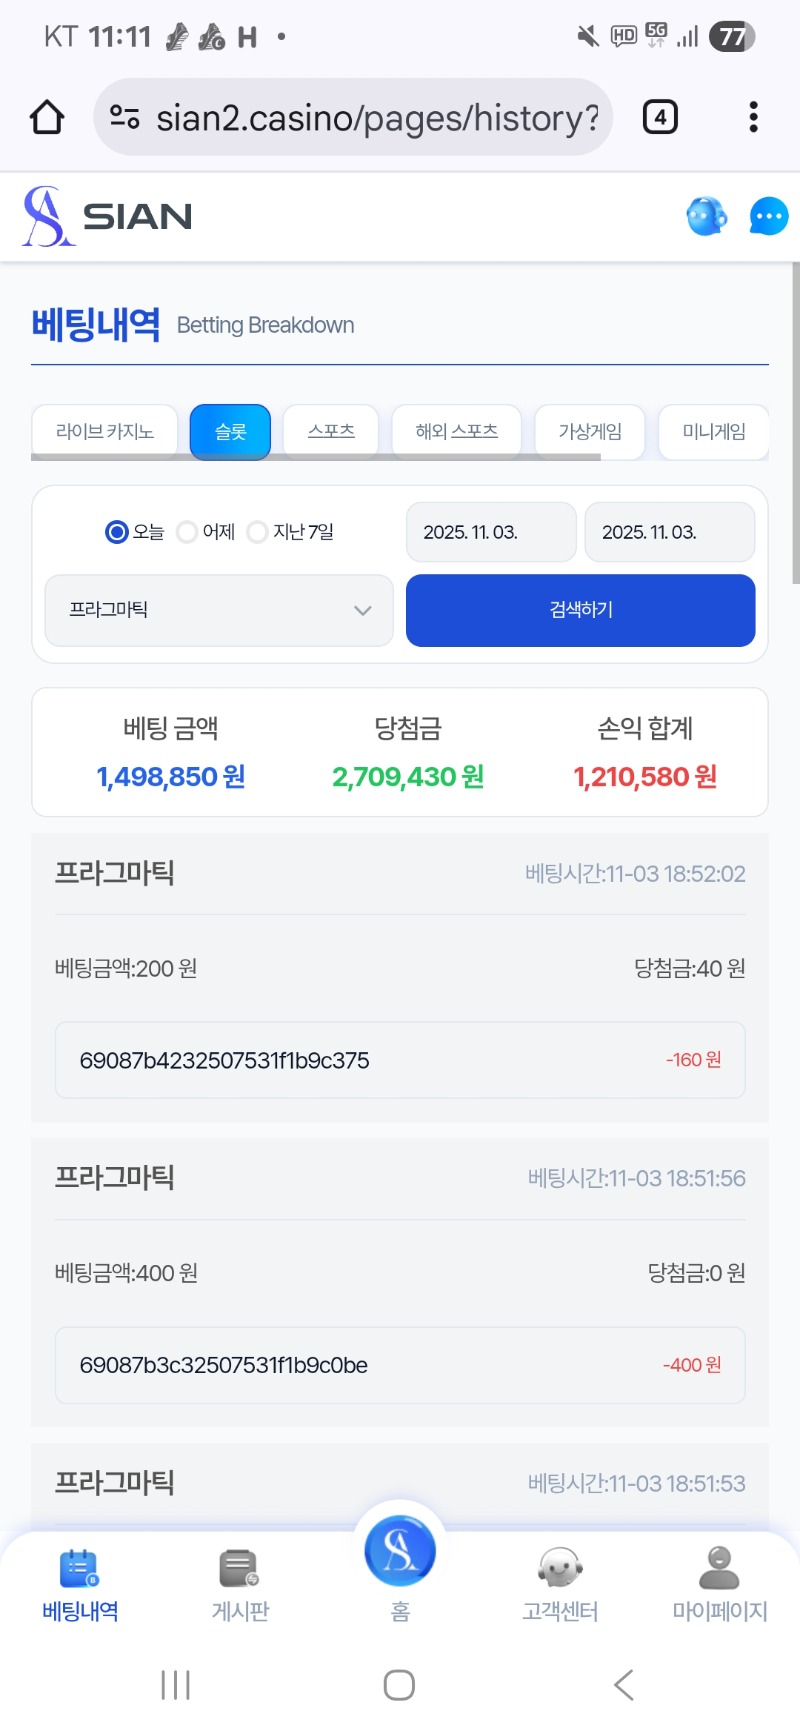Tap the browser address bar URL
The image size is (800, 1734).
(377, 118)
